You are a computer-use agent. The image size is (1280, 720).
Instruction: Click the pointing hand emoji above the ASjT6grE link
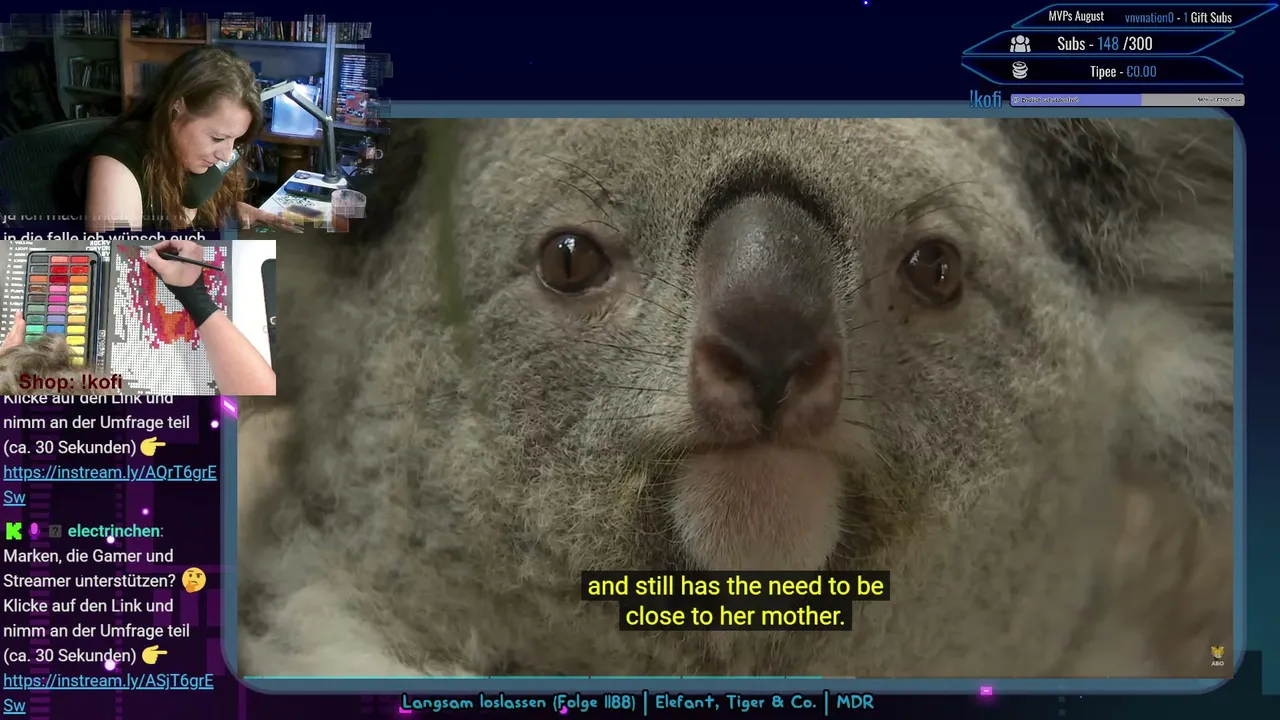(x=155, y=655)
